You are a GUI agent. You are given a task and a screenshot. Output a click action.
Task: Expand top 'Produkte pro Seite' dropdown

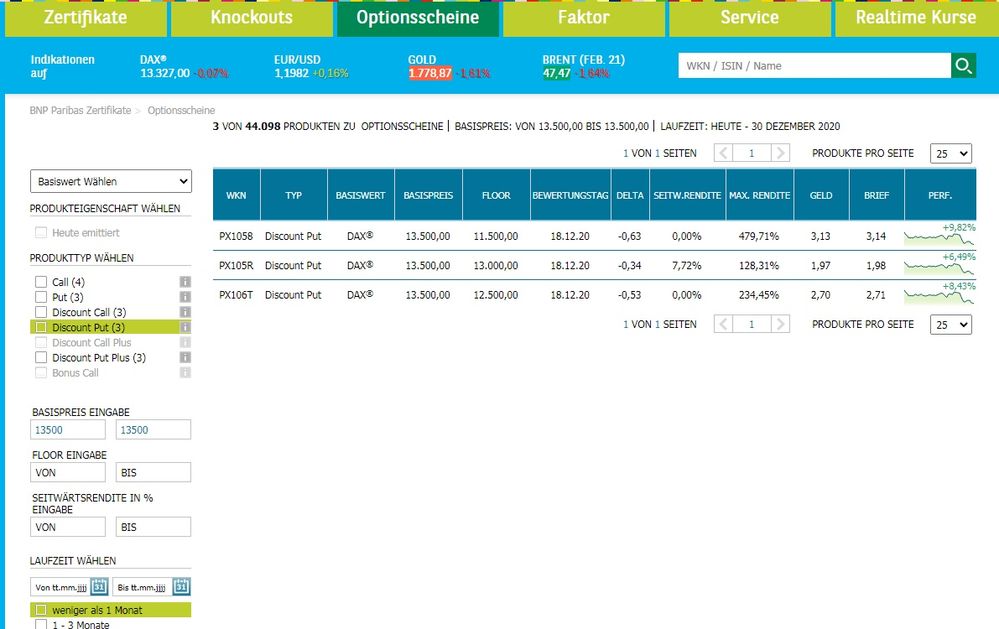(x=950, y=153)
